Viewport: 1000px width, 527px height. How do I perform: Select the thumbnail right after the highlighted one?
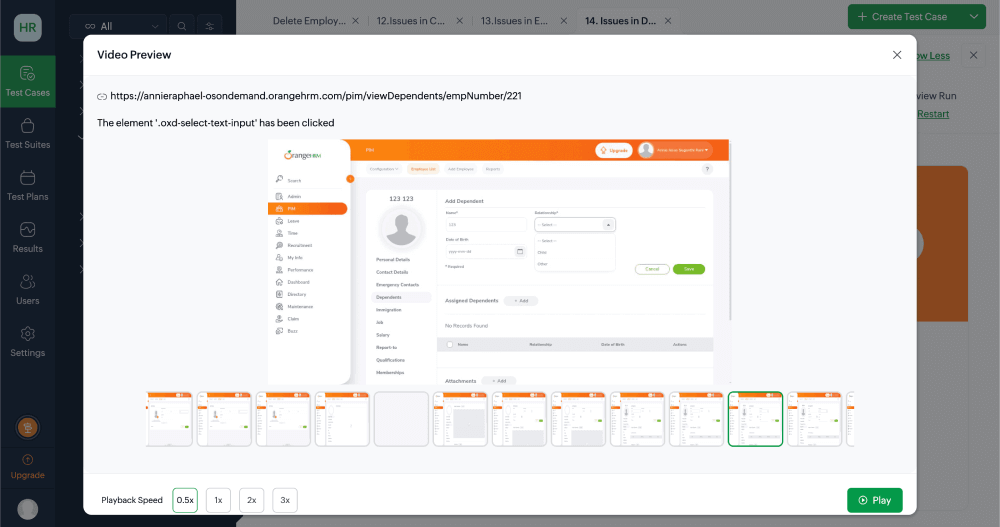pos(814,419)
